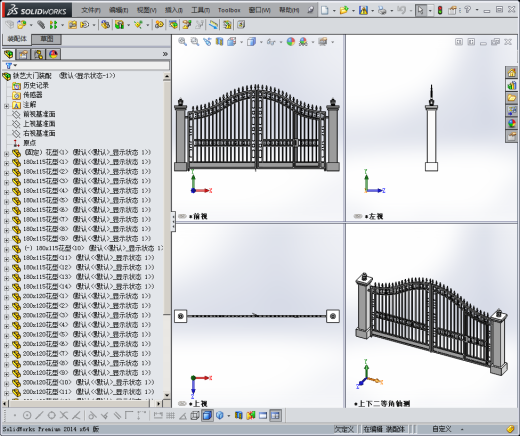Switch to the 草图 sketch tab
The image size is (520, 436).
coord(47,39)
